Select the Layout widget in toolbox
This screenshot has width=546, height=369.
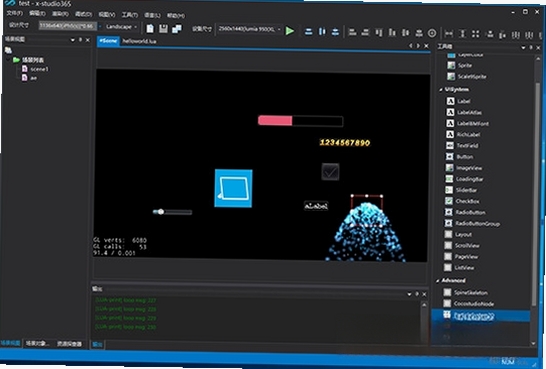tap(459, 234)
